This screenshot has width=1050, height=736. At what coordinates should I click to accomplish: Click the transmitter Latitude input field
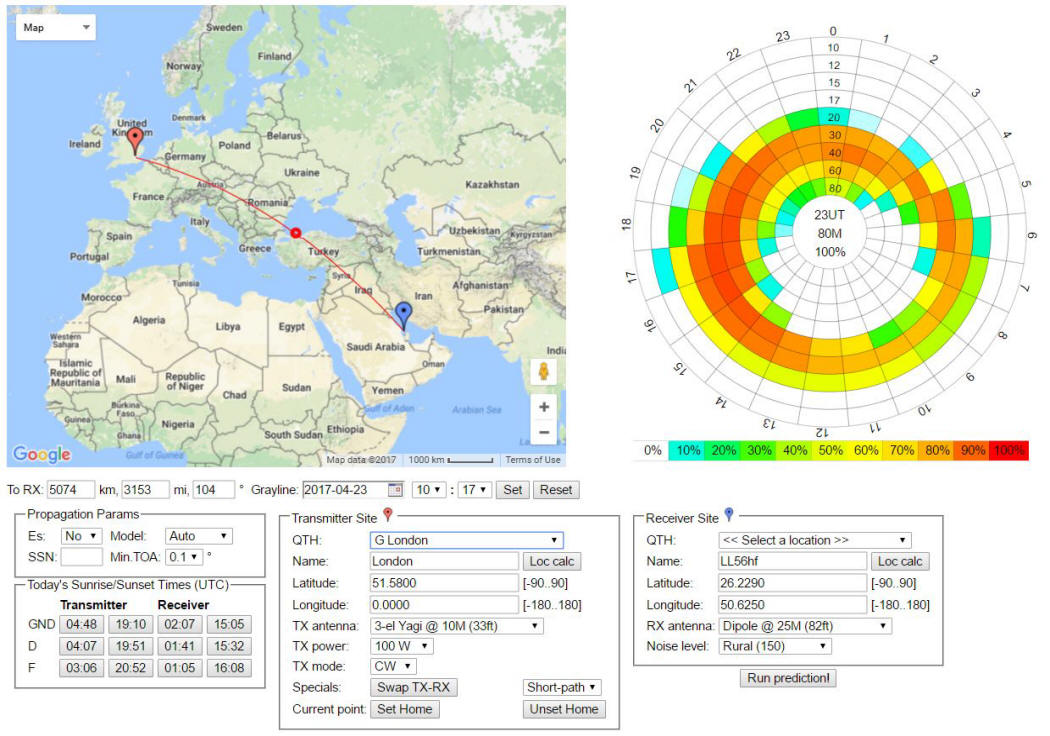click(442, 583)
